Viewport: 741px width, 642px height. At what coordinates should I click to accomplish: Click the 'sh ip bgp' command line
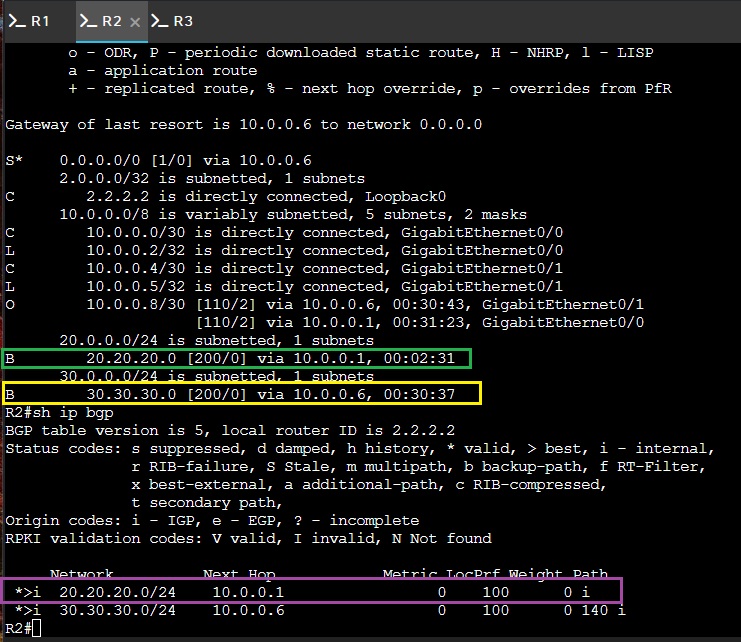tap(59, 412)
